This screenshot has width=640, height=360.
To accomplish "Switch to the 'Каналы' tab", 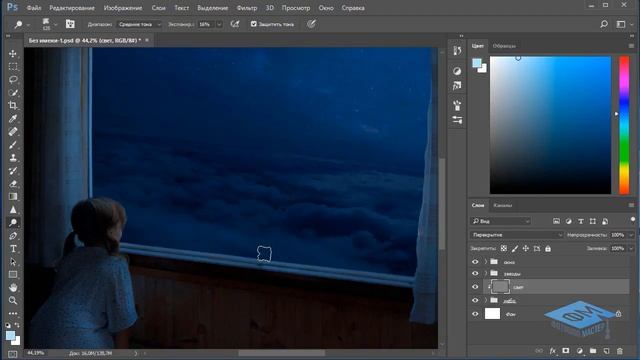I will click(x=502, y=205).
